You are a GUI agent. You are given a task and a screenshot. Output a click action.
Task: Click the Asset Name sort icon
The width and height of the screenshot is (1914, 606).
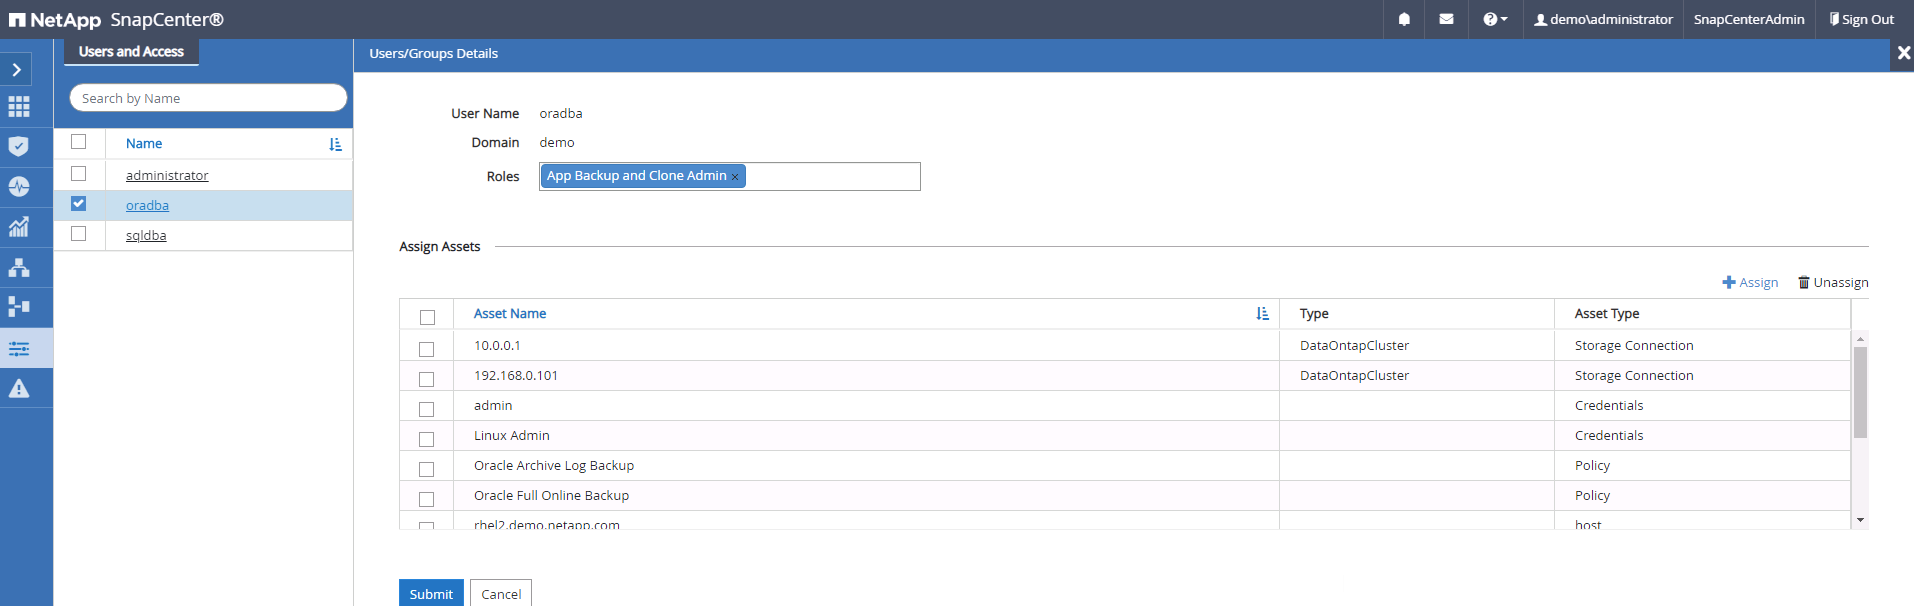click(x=1262, y=314)
